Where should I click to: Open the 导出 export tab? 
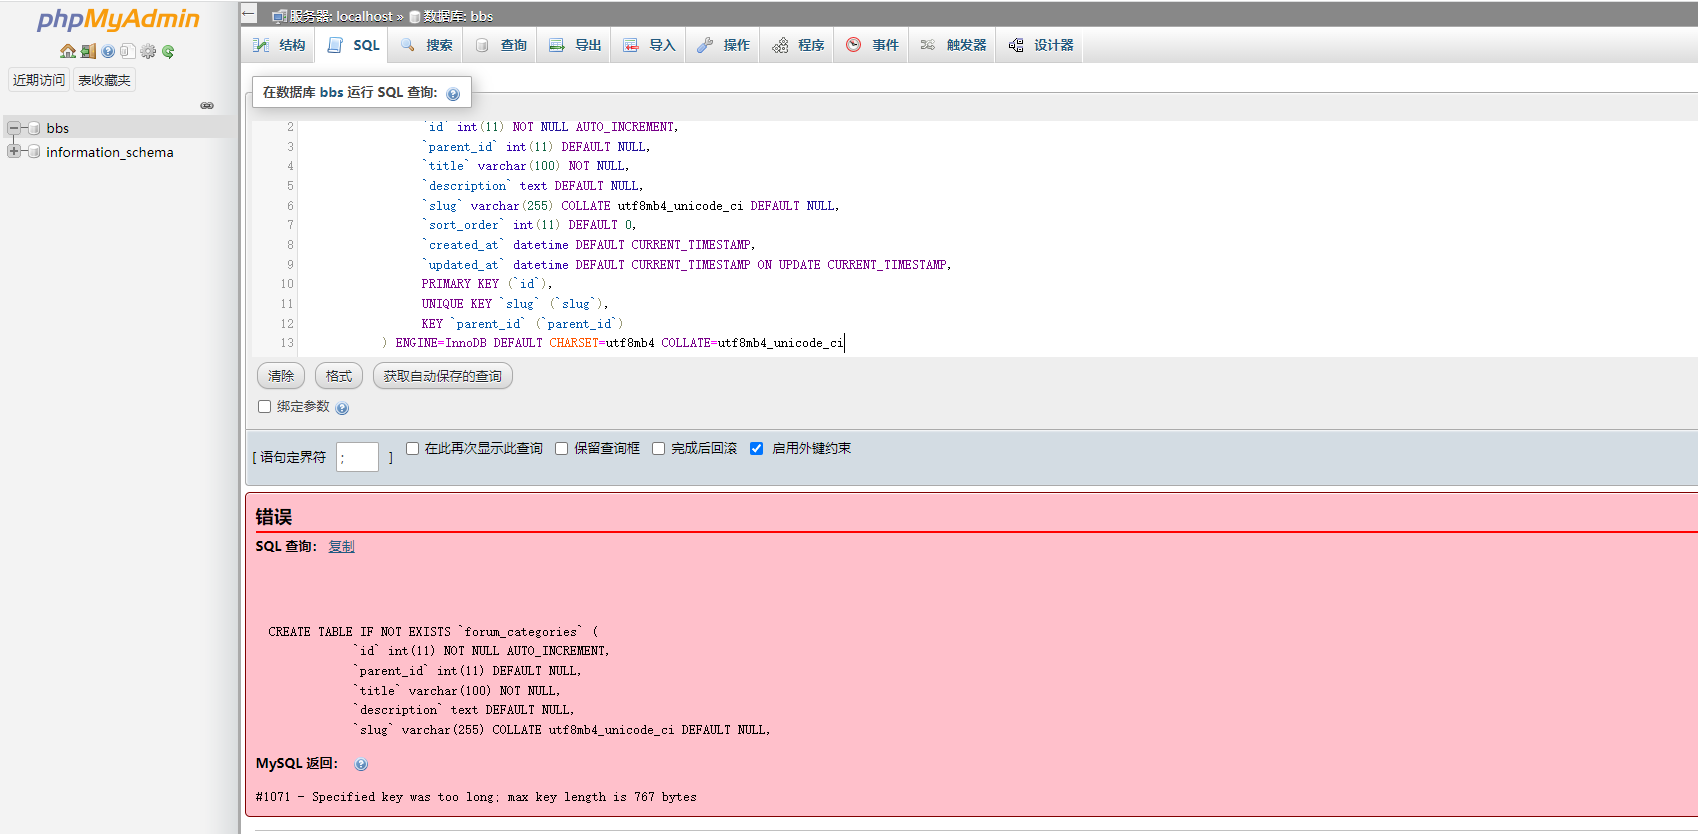point(575,45)
